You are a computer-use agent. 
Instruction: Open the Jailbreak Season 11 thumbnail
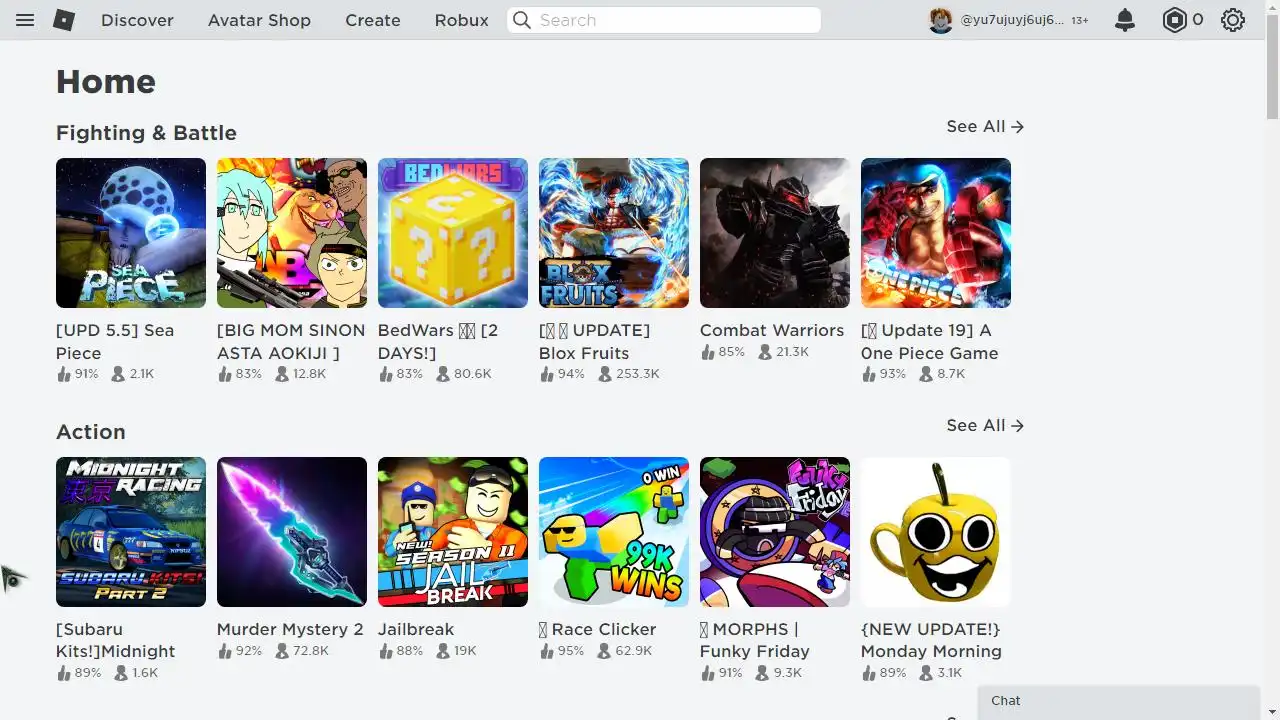pyautogui.click(x=453, y=532)
